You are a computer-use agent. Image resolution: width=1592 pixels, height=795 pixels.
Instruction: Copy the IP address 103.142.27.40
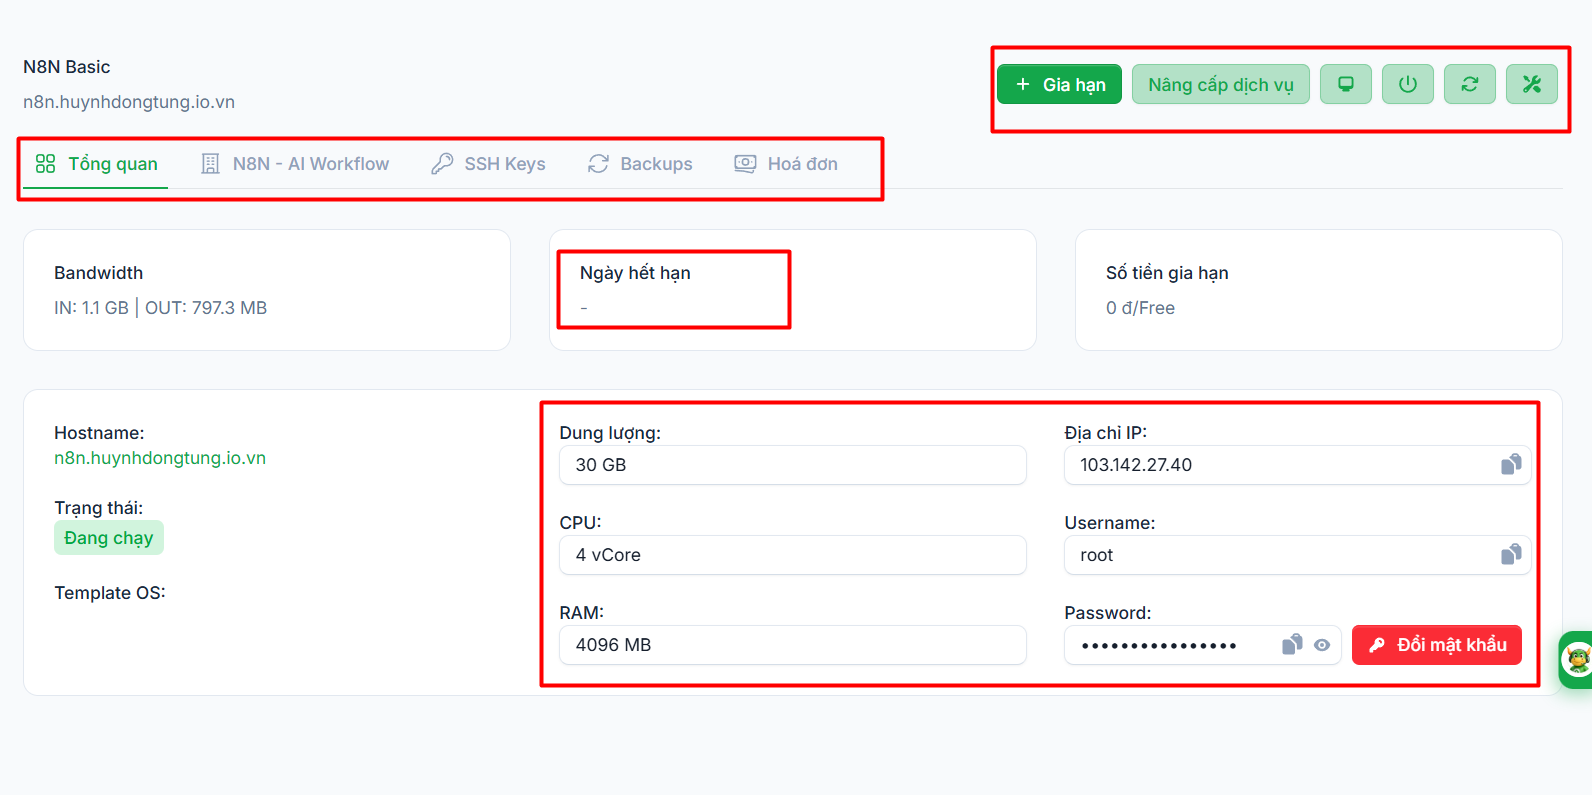click(1511, 464)
